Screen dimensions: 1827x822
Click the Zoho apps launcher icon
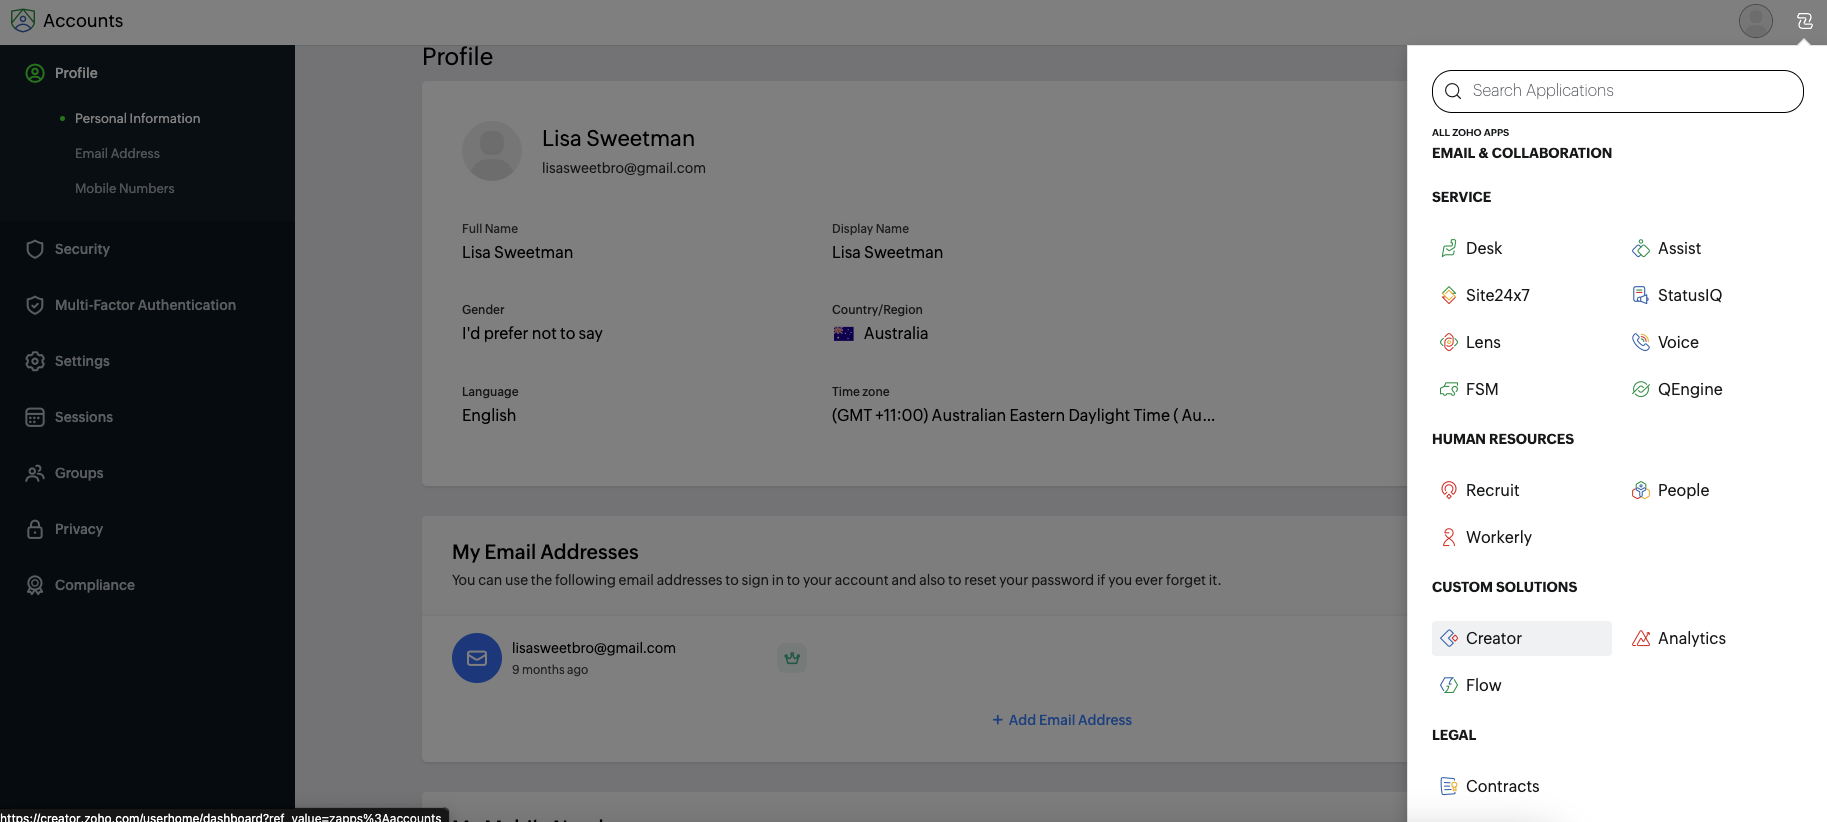pyautogui.click(x=1805, y=21)
